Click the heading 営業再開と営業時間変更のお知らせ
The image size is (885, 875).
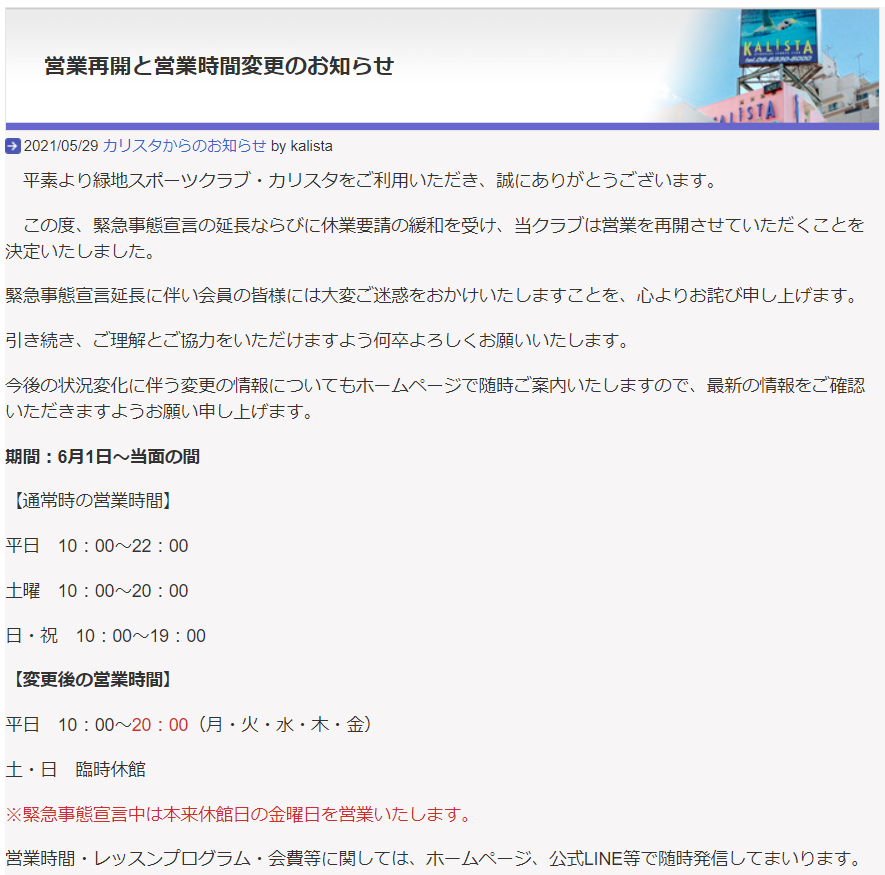point(219,66)
